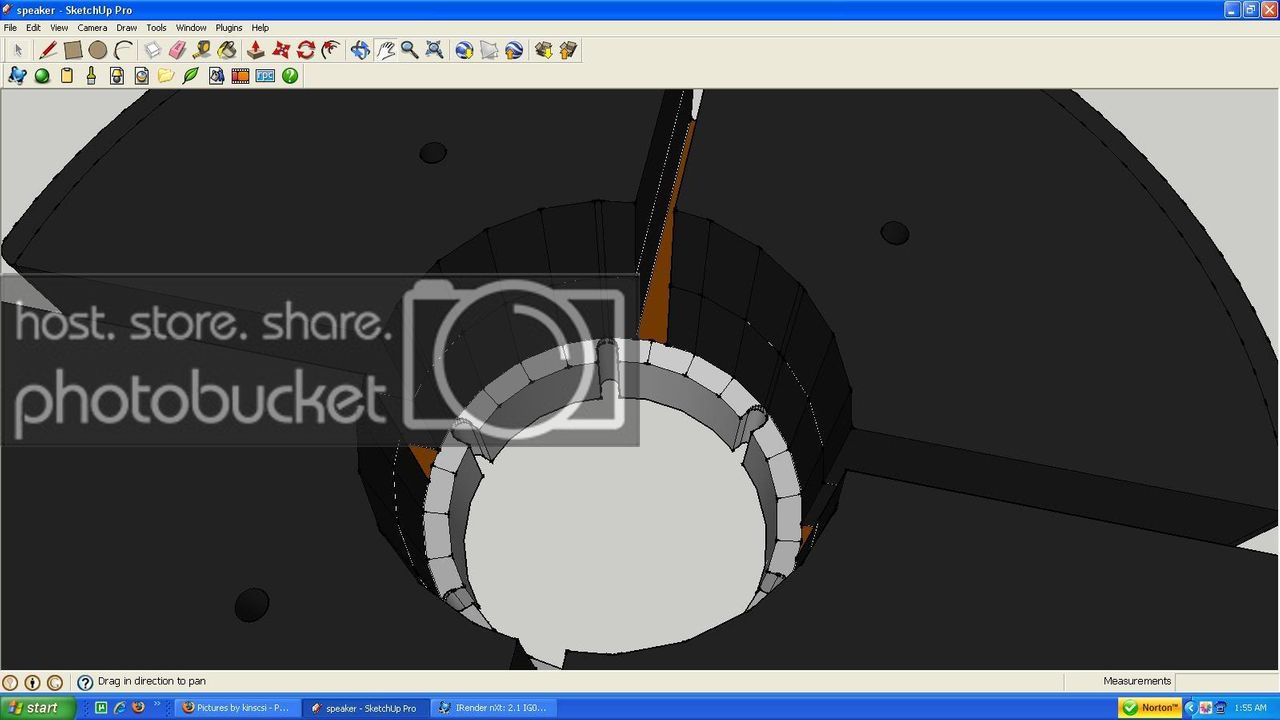Activate the Move tool
Screen dimensions: 1280x720
[x=281, y=50]
